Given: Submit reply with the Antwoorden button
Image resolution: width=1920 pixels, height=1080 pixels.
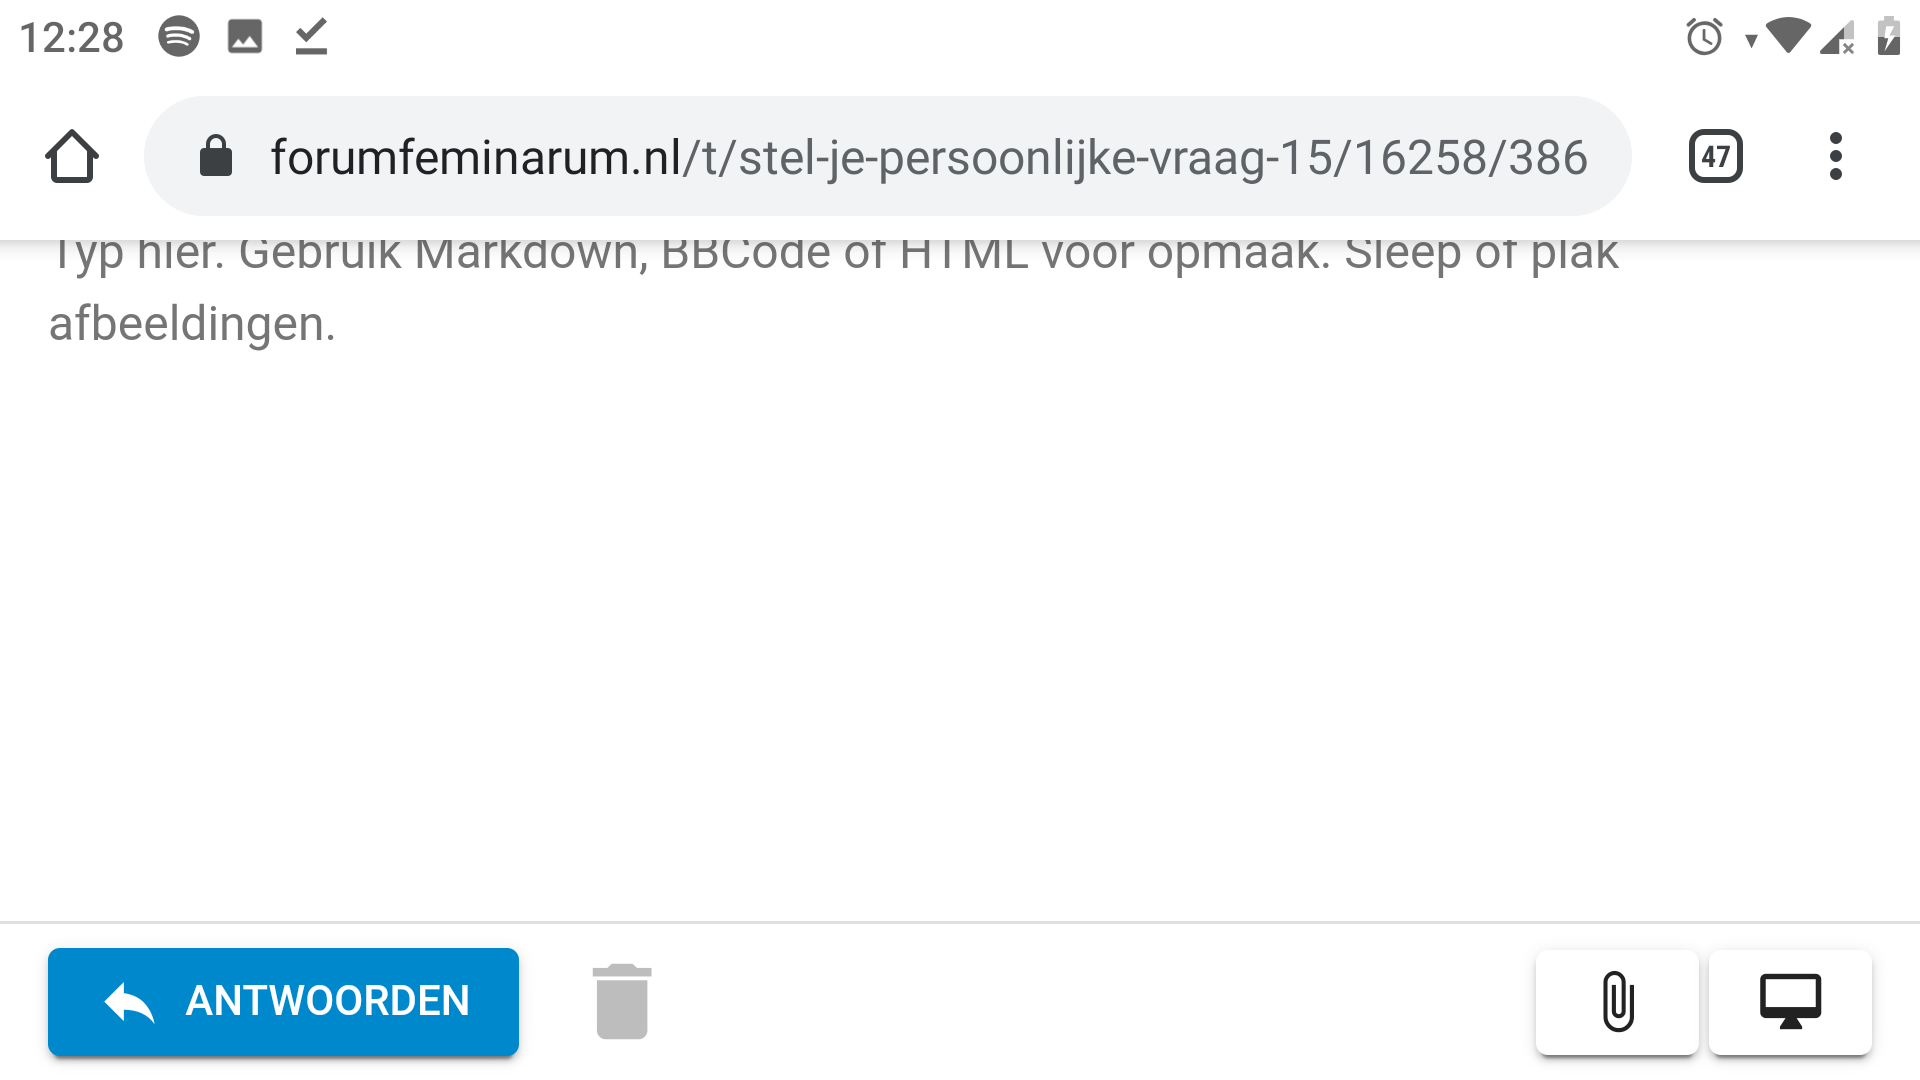Looking at the screenshot, I should point(283,1001).
